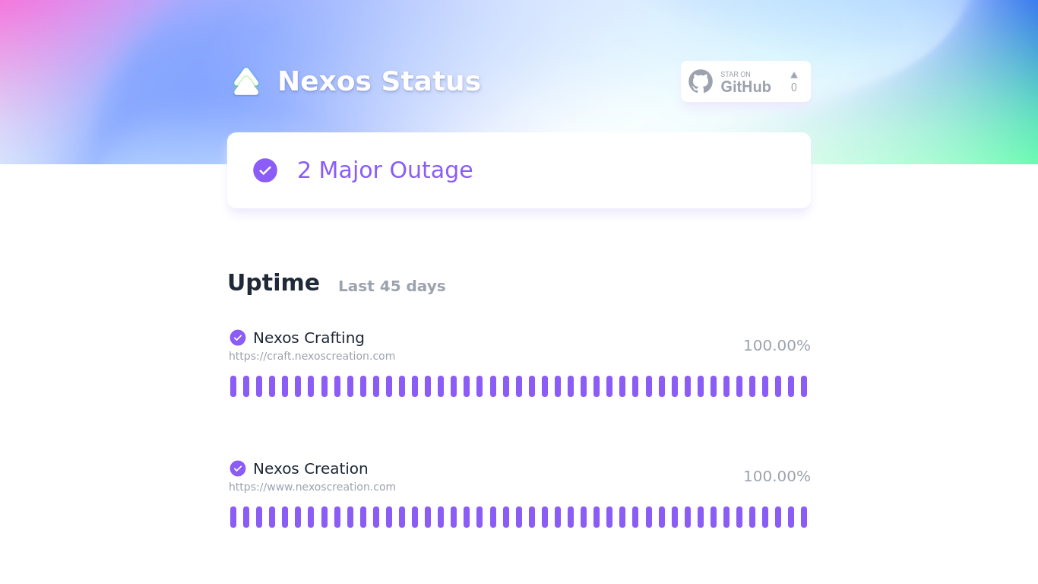Click the star count triangle in GitHub badge
The width and height of the screenshot is (1038, 584).
(794, 75)
